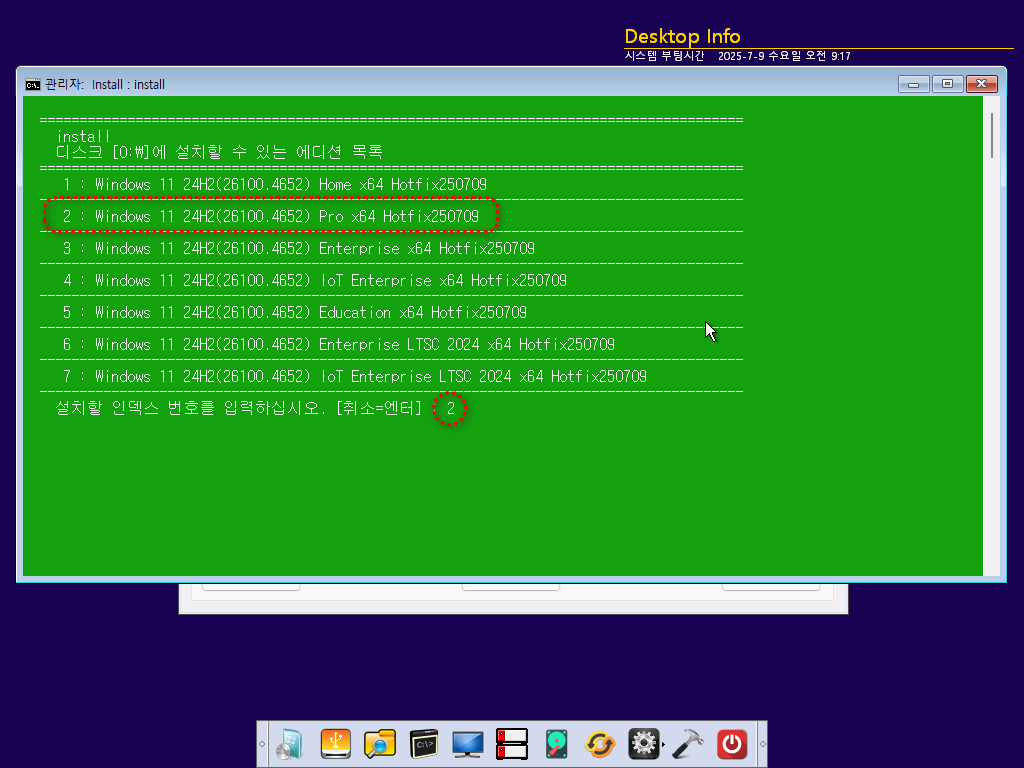Minimize the install console window
This screenshot has width=1024, height=768.
click(914, 84)
